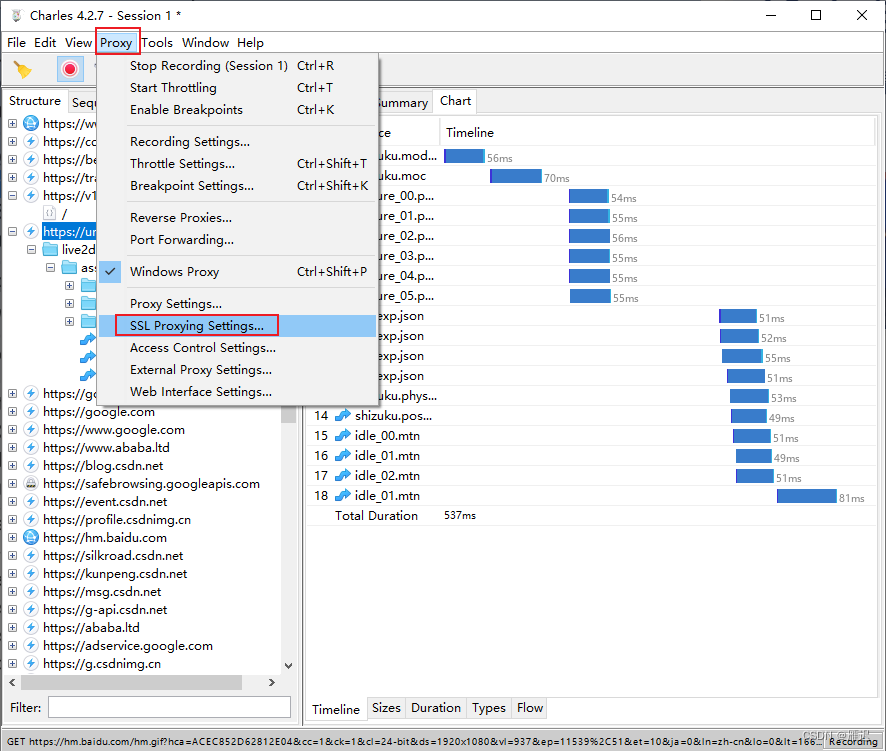The image size is (886, 751).
Task: Open Port Forwarding... menu item
Action: (237, 240)
